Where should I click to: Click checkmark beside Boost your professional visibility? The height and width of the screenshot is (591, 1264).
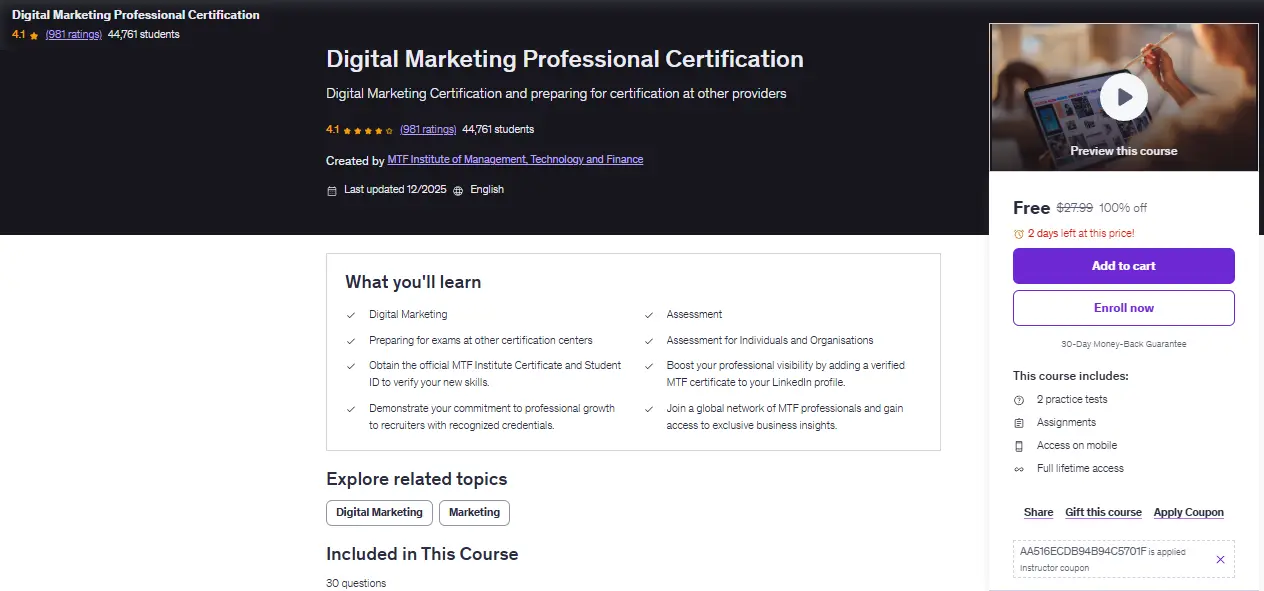649,366
